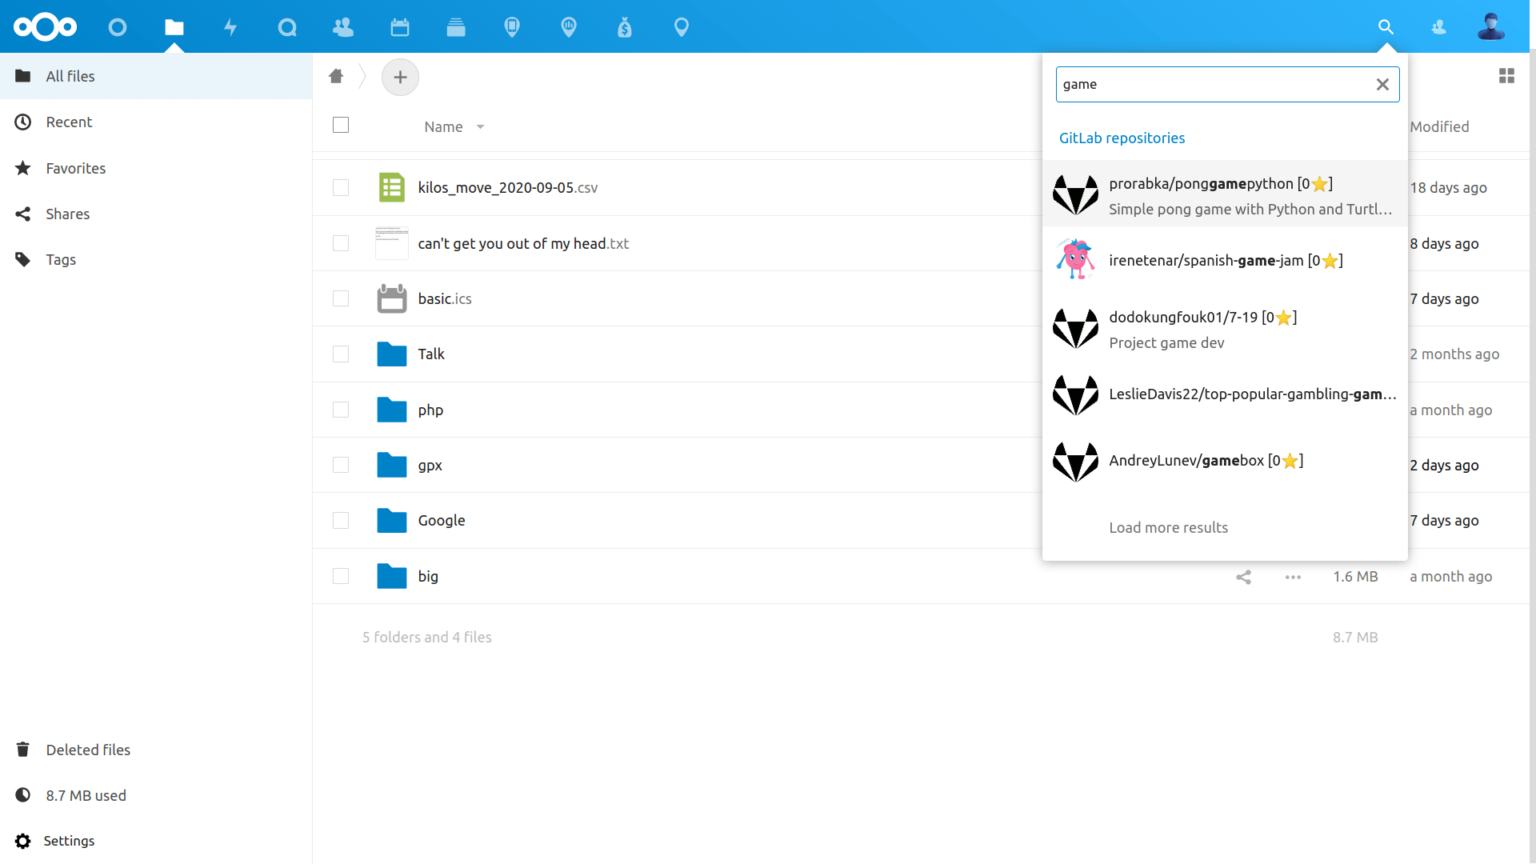
Task: Open the Calendar app icon
Action: 400,27
